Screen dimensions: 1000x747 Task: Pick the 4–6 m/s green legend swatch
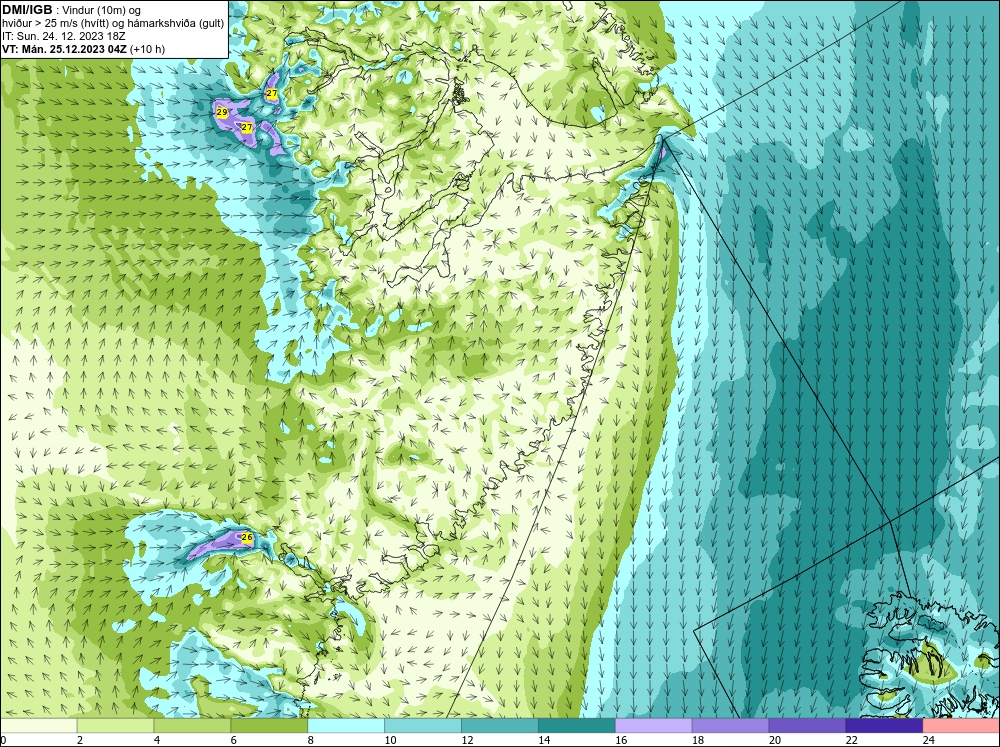pos(192,726)
